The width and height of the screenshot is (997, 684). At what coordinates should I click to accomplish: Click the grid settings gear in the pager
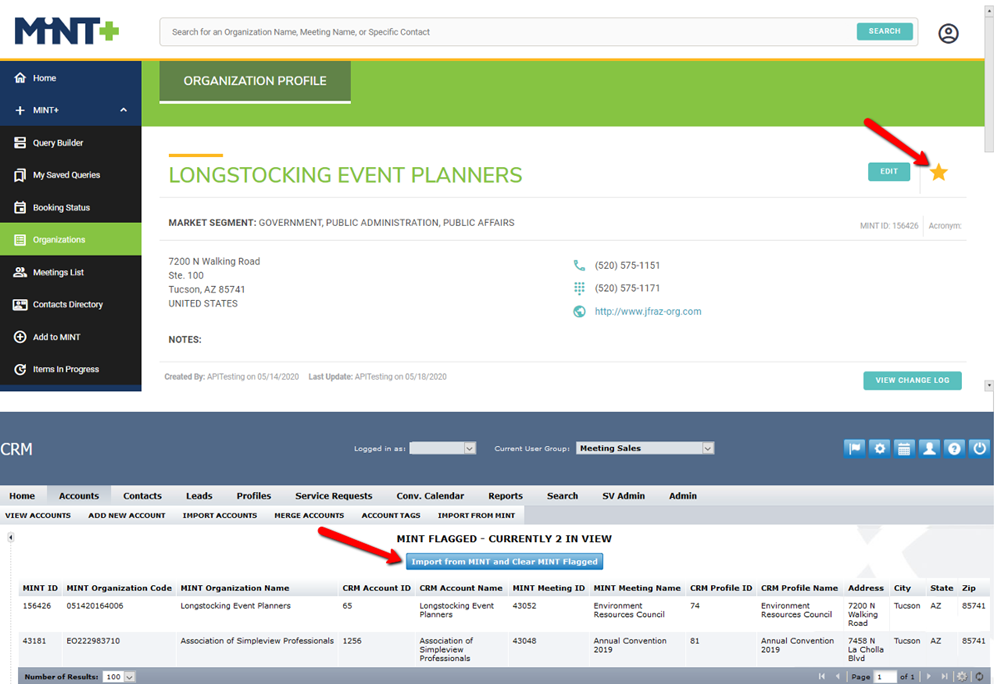(963, 676)
